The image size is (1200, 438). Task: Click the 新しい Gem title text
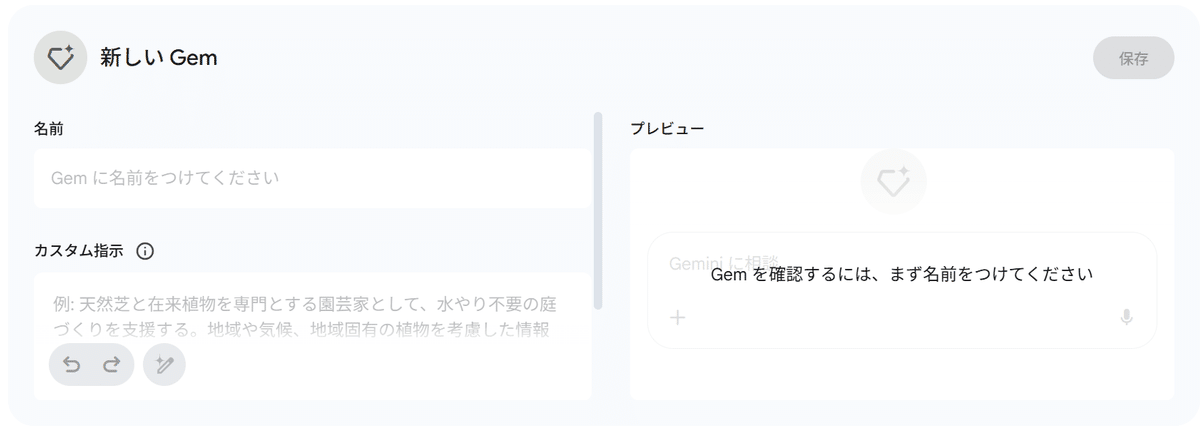(x=159, y=58)
